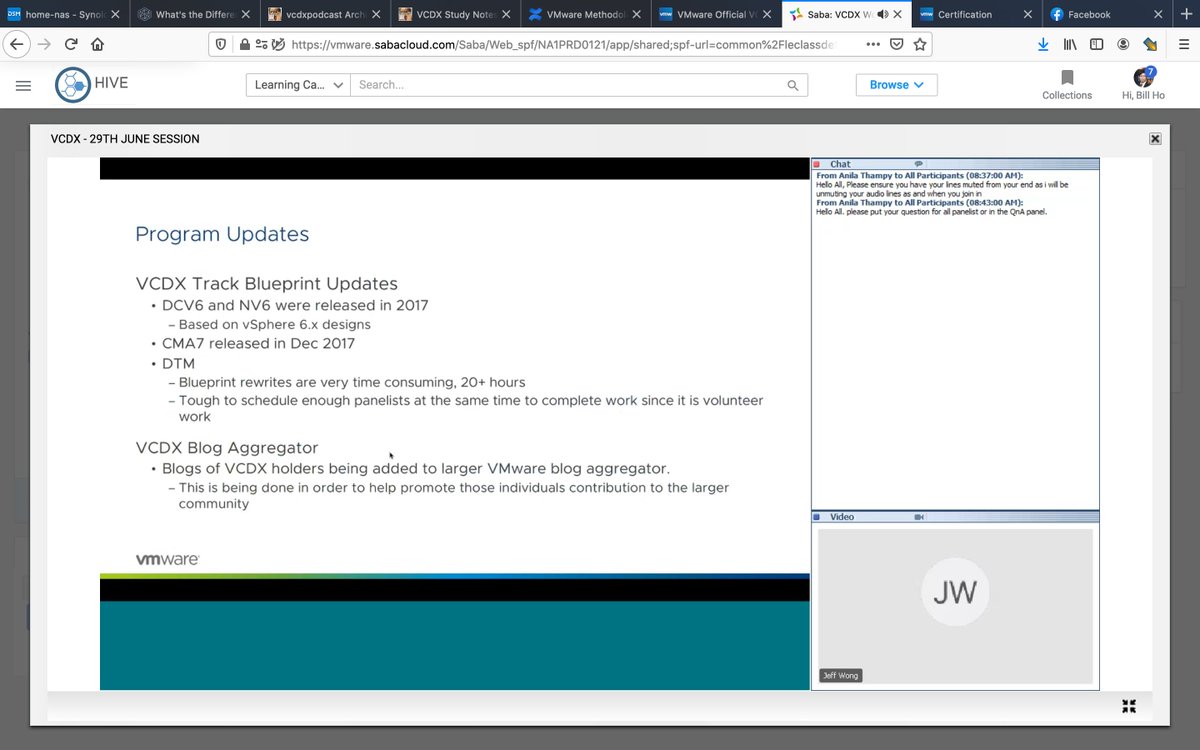1200x750 pixels.
Task: Switch to the What's the Difference tab
Action: (x=194, y=14)
